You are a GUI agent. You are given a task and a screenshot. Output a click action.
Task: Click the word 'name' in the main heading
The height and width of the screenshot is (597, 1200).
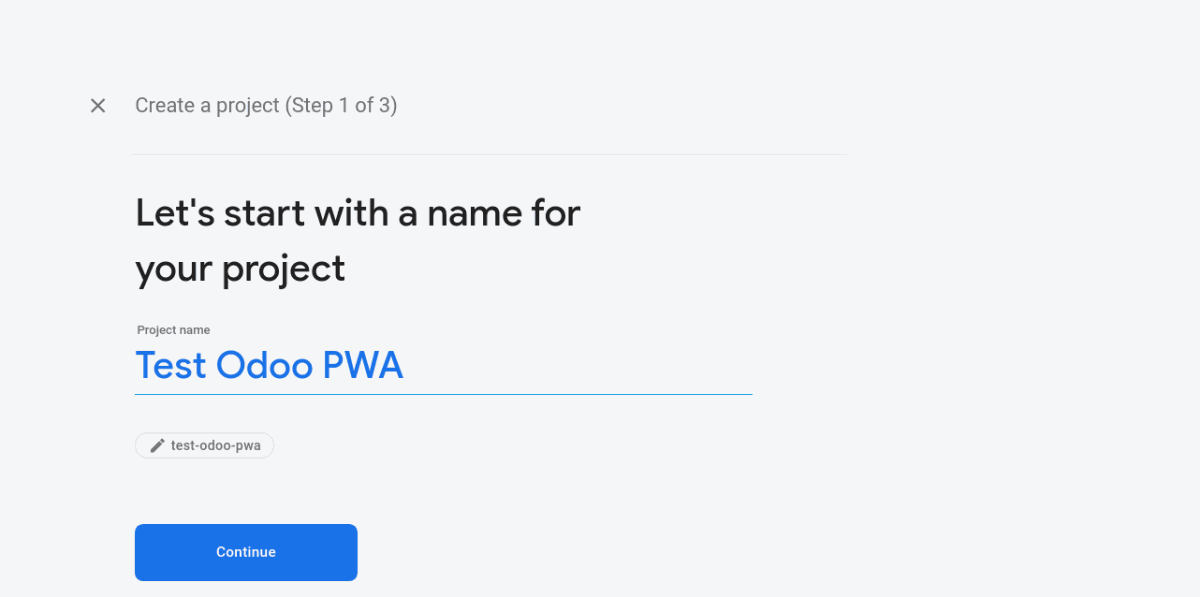coord(474,214)
